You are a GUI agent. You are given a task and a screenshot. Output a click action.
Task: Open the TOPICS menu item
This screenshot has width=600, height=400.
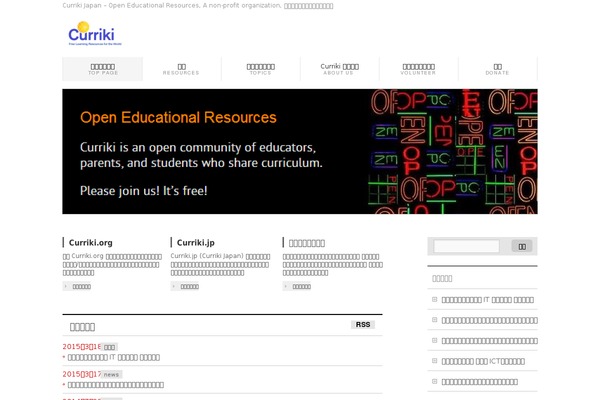tap(261, 69)
